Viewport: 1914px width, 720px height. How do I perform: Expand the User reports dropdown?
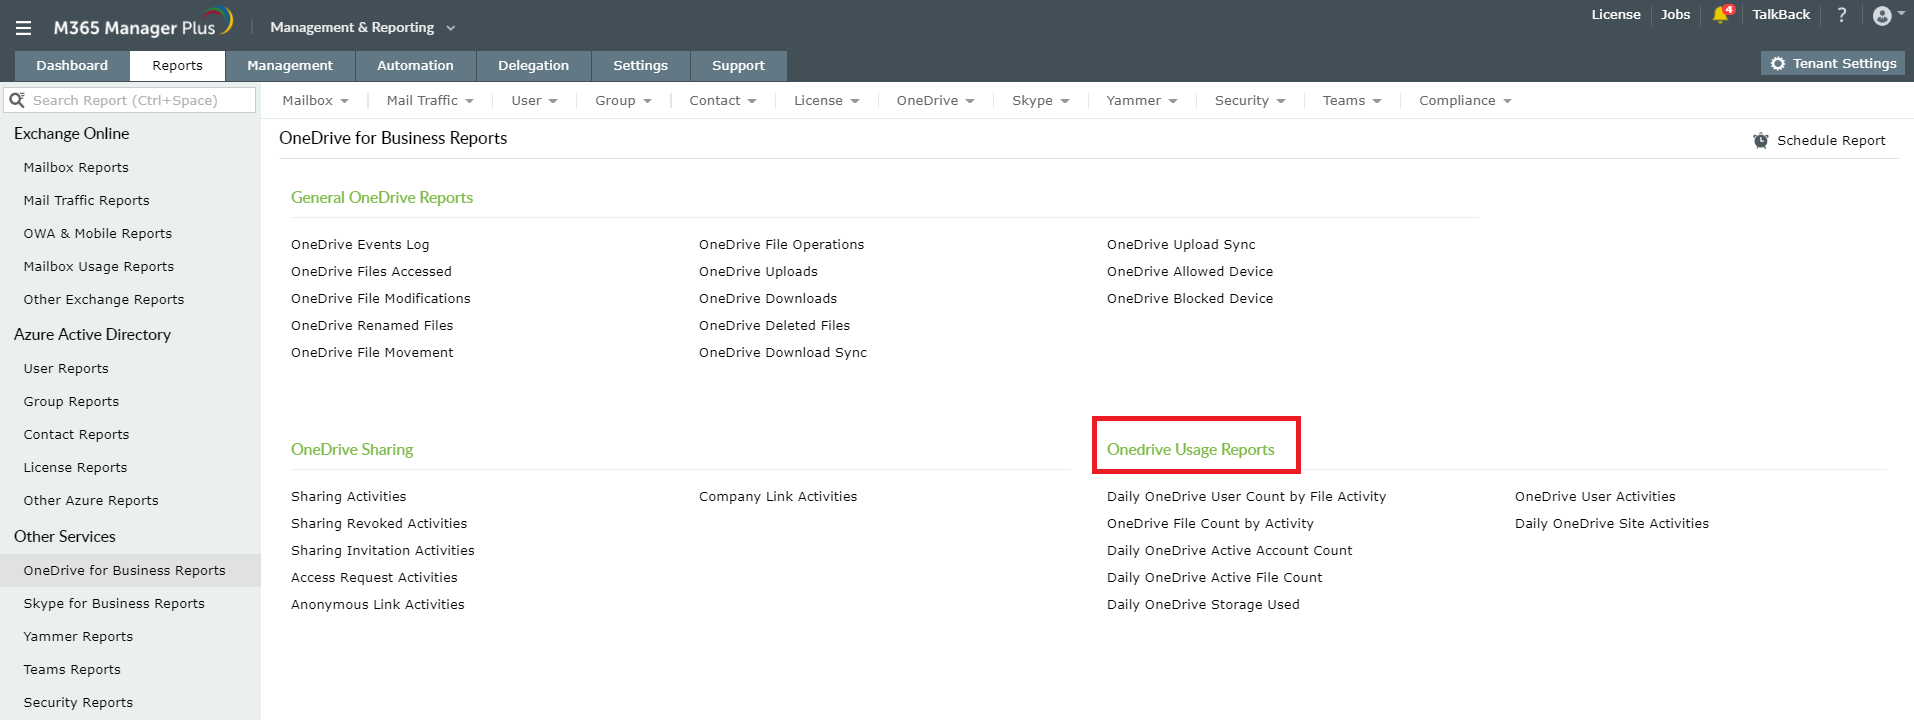(534, 101)
